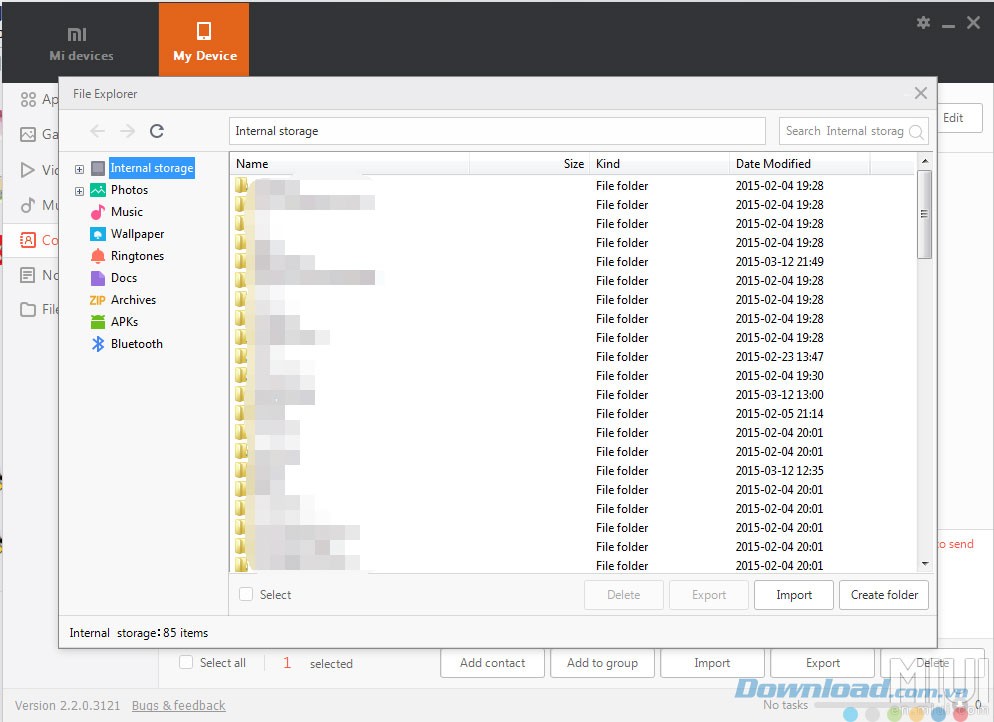This screenshot has width=994, height=722.
Task: Expand the Internal storage tree node
Action: pos(79,168)
